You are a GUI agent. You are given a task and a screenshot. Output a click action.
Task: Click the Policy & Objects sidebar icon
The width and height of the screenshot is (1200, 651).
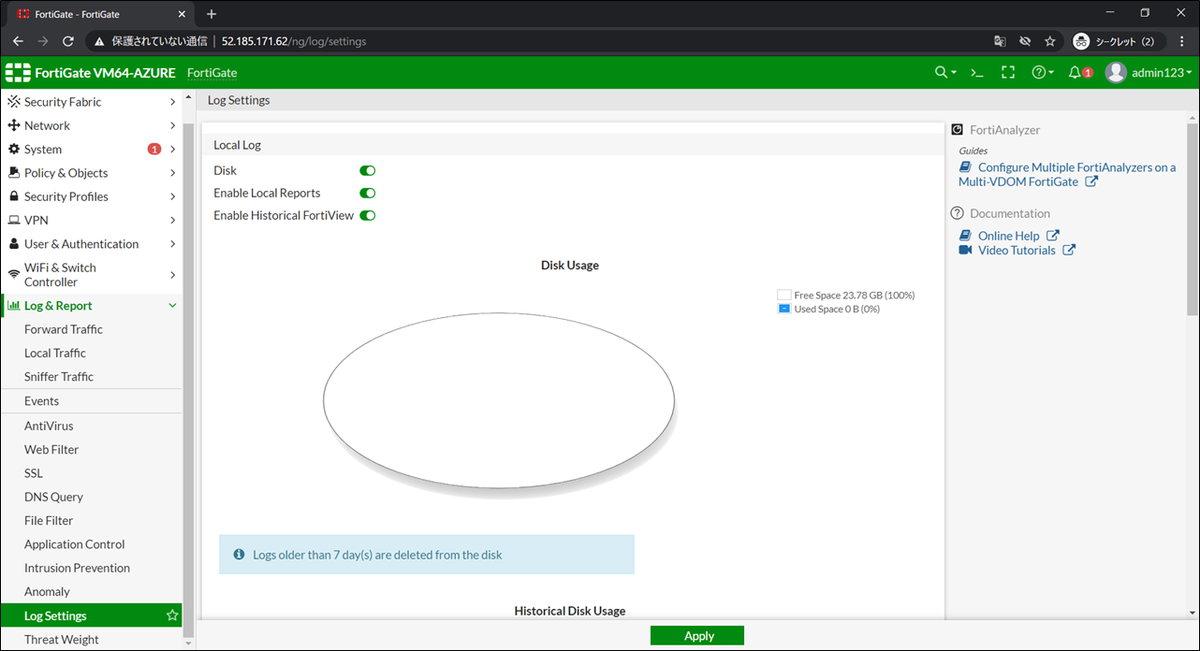14,173
